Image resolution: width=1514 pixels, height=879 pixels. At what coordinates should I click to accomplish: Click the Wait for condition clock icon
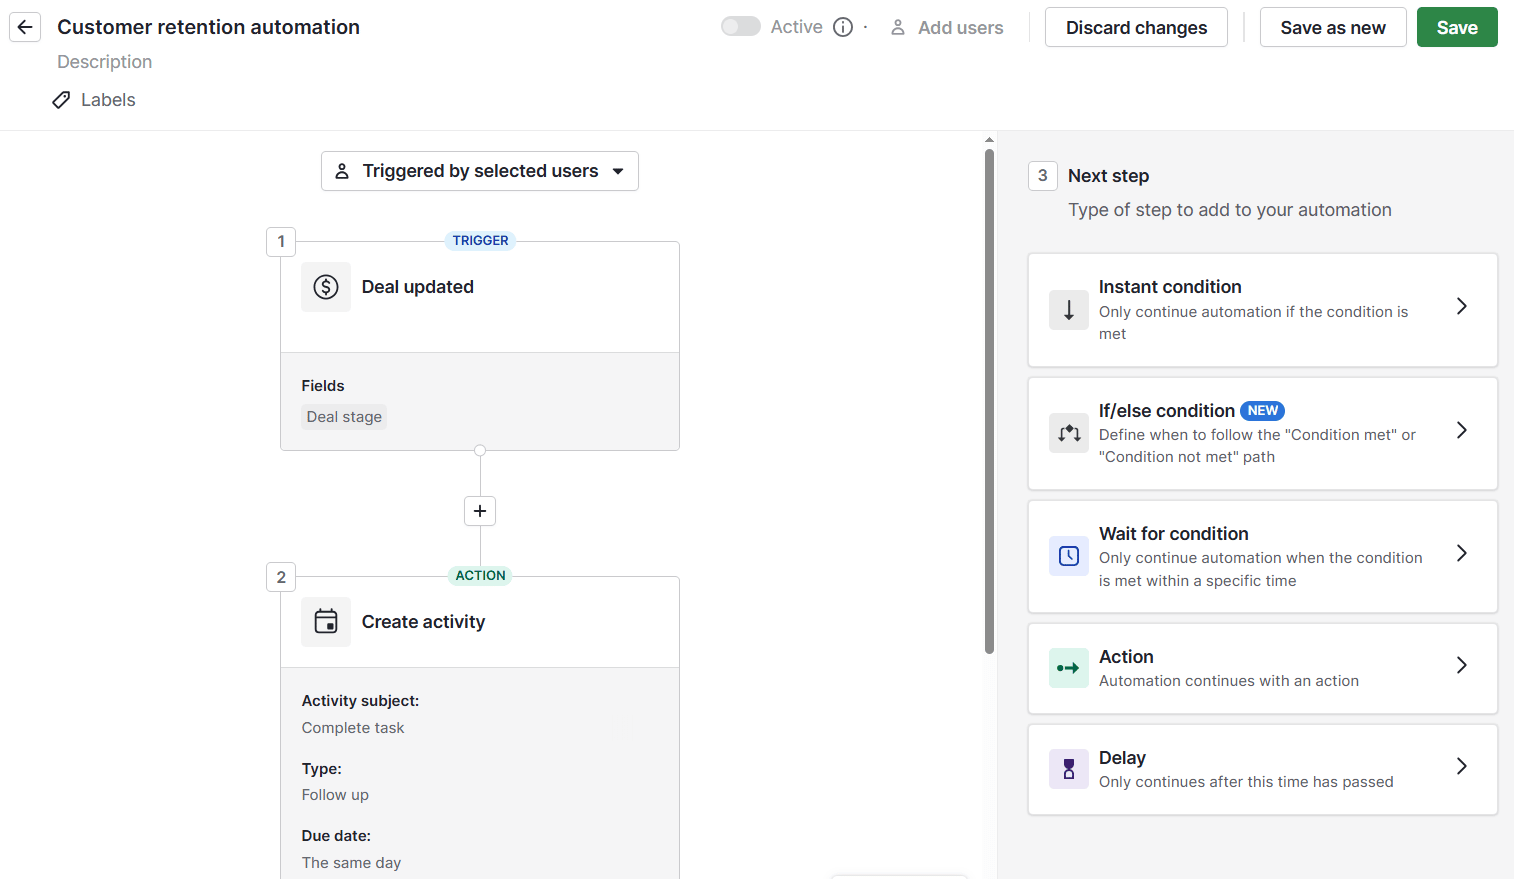tap(1069, 556)
